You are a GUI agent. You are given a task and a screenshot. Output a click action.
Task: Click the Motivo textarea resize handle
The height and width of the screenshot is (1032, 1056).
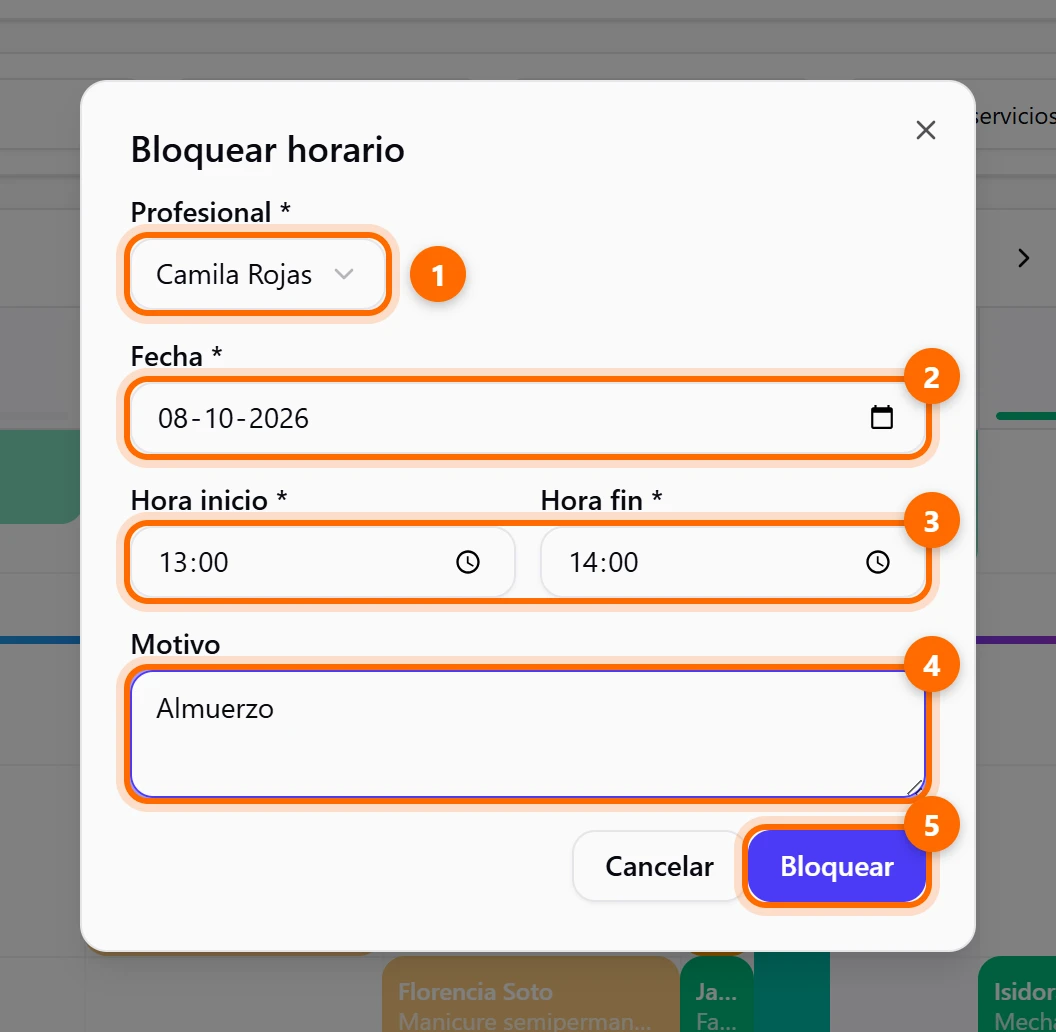tap(914, 787)
